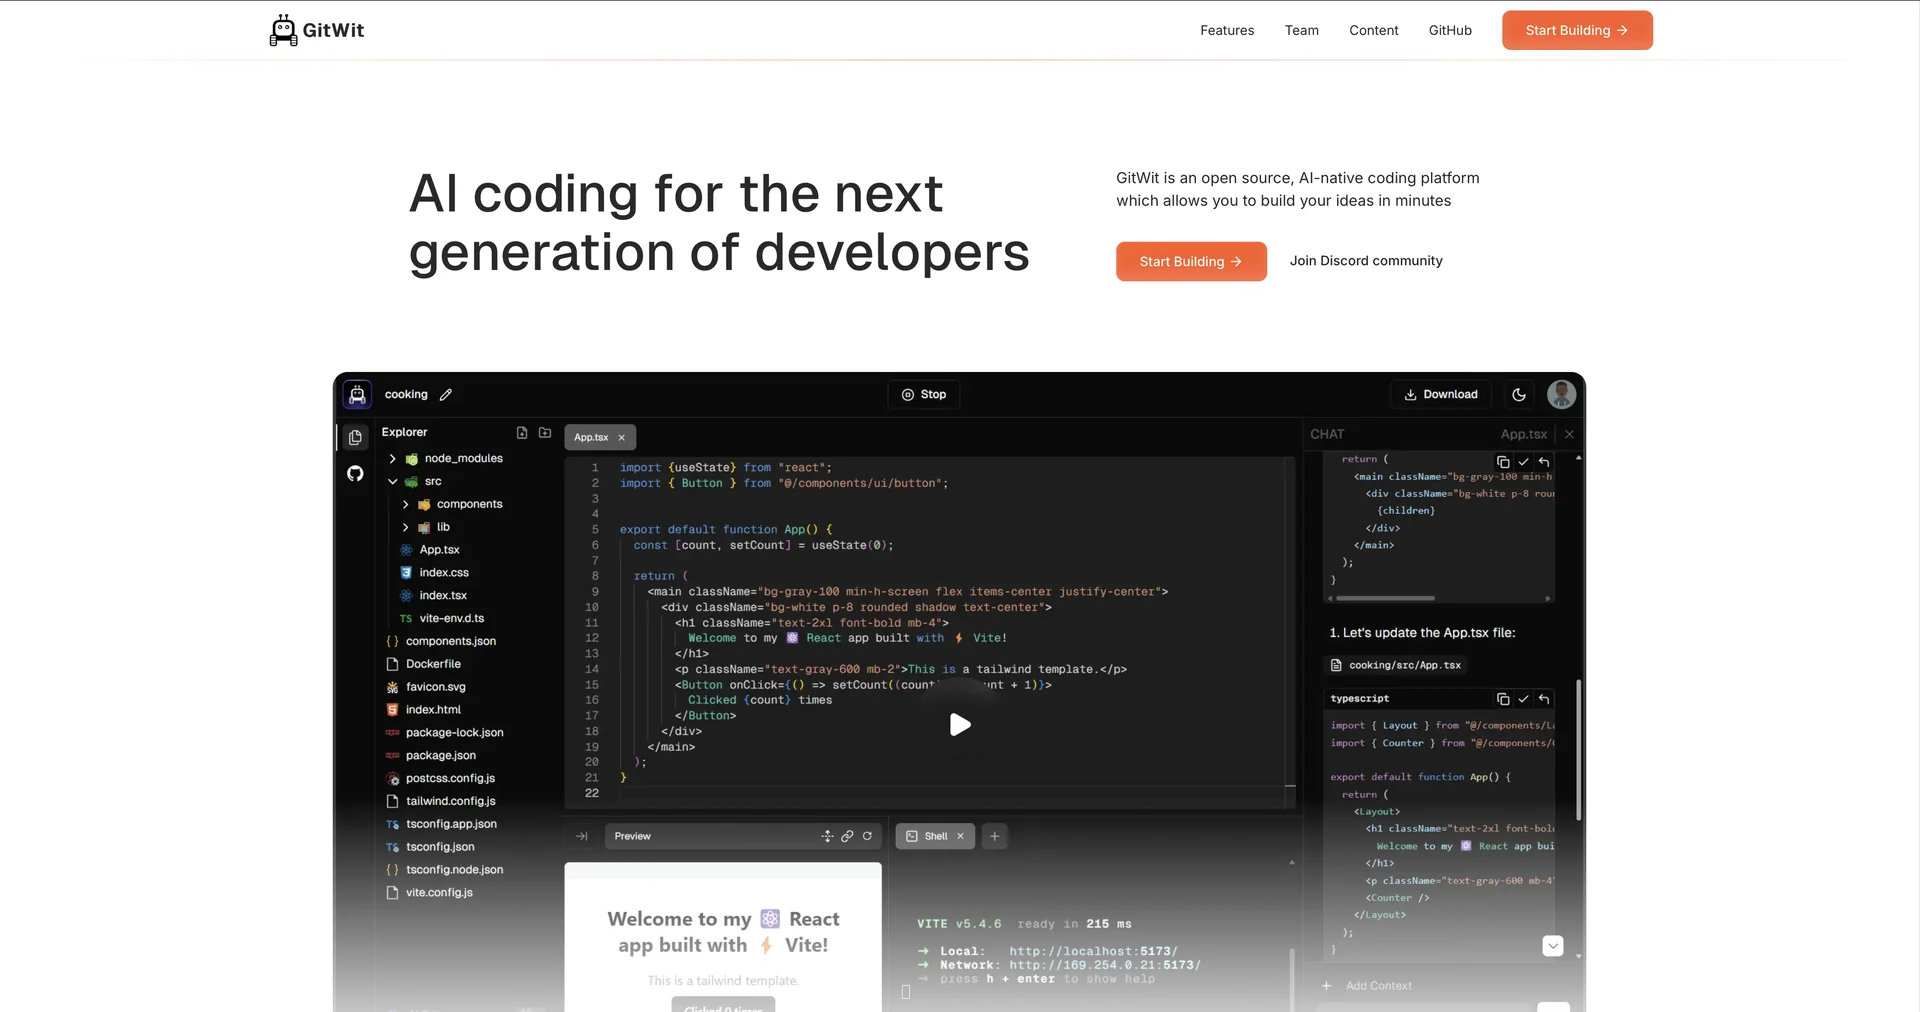Click the new folder icon in Explorer
The image size is (1920, 1012).
(x=545, y=433)
